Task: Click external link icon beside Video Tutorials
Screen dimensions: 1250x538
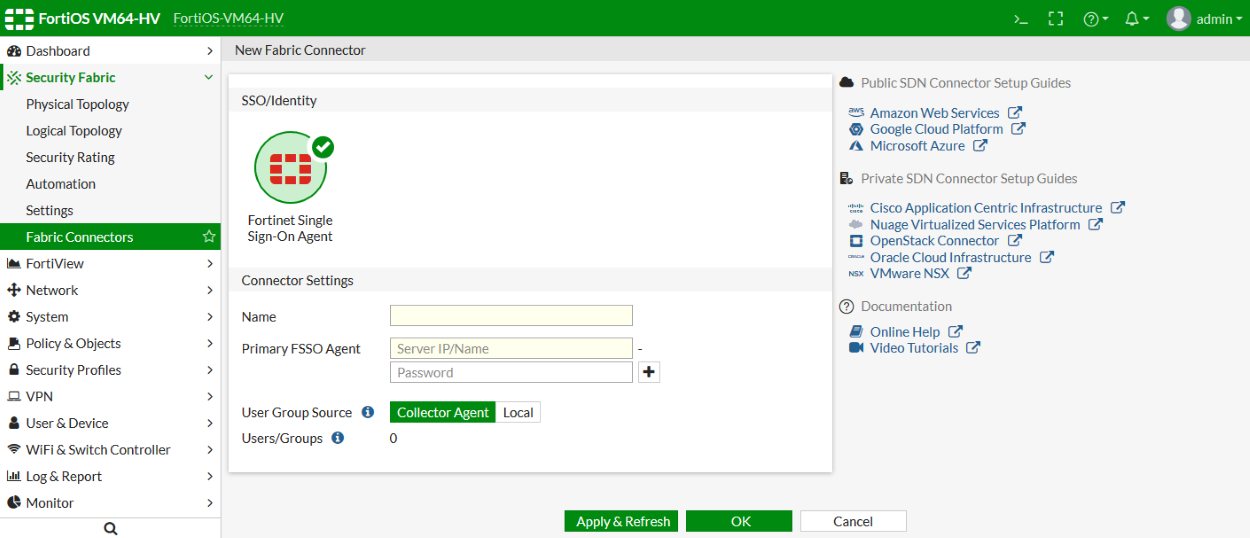Action: tap(974, 348)
